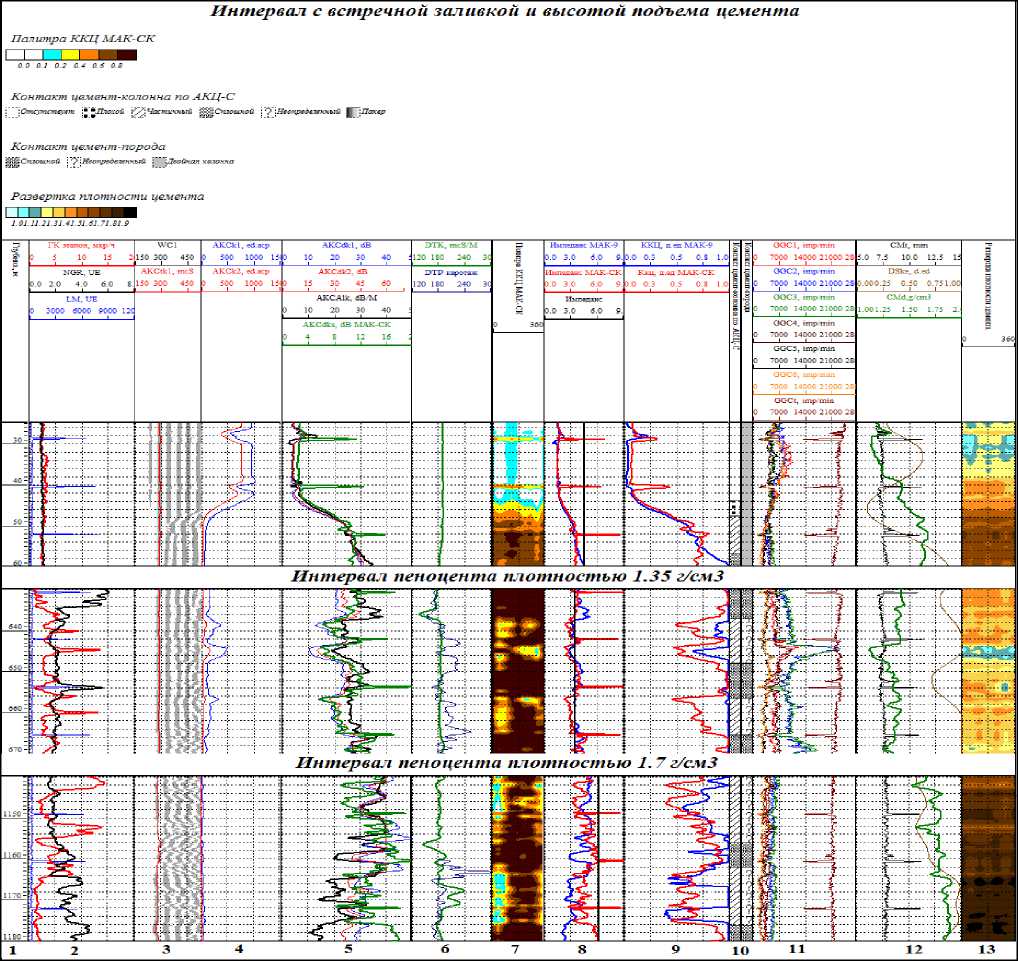Click heading 'Развертка плотности цемента'
The image size is (1018, 961).
[x=107, y=196]
